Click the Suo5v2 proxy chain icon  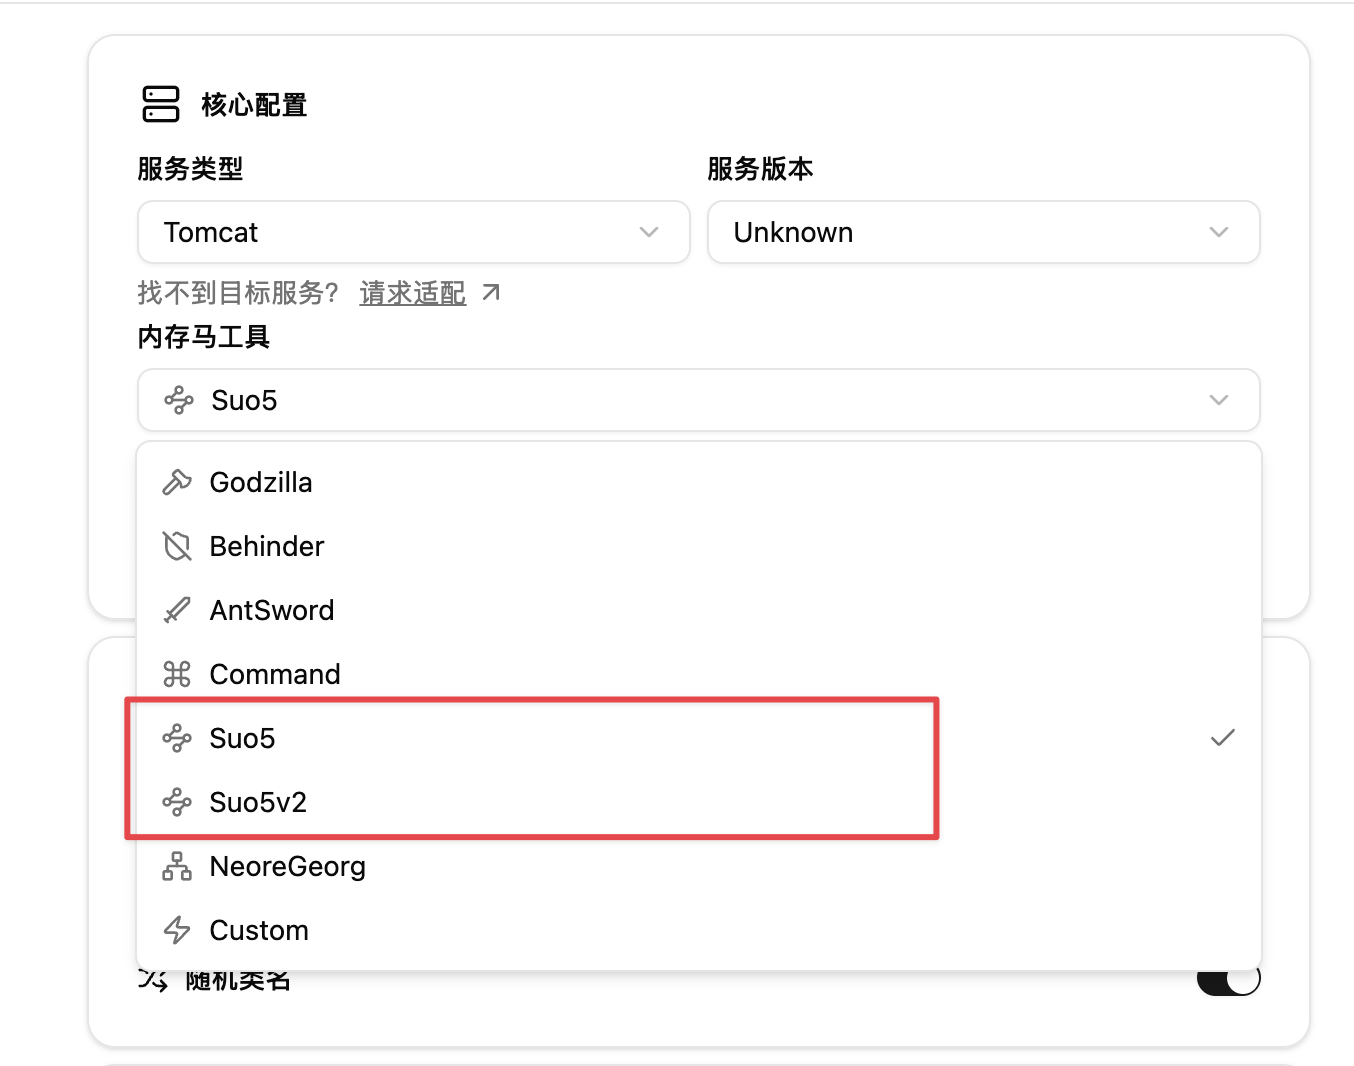point(177,802)
